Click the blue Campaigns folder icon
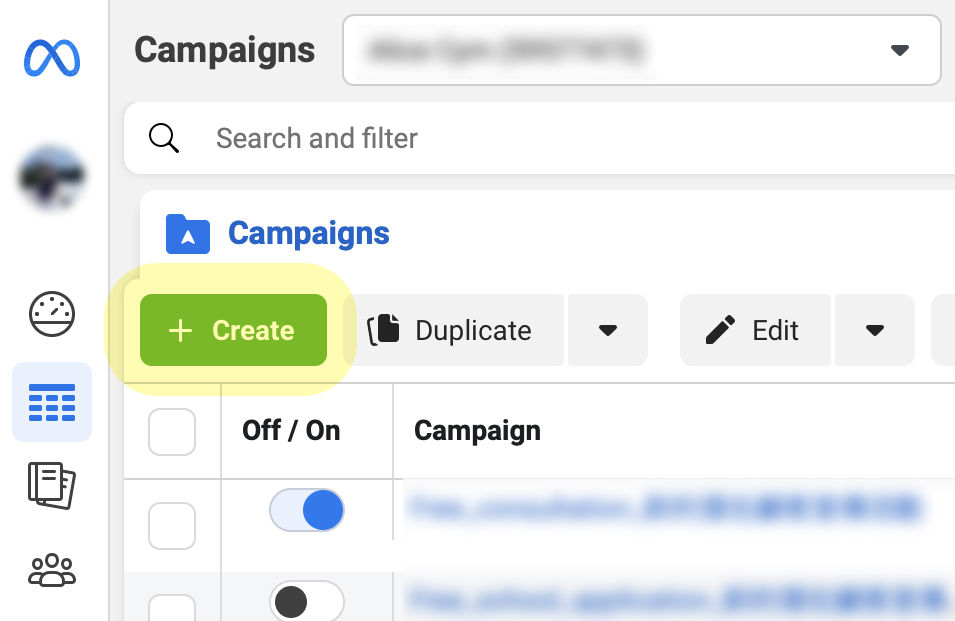 tap(188, 234)
